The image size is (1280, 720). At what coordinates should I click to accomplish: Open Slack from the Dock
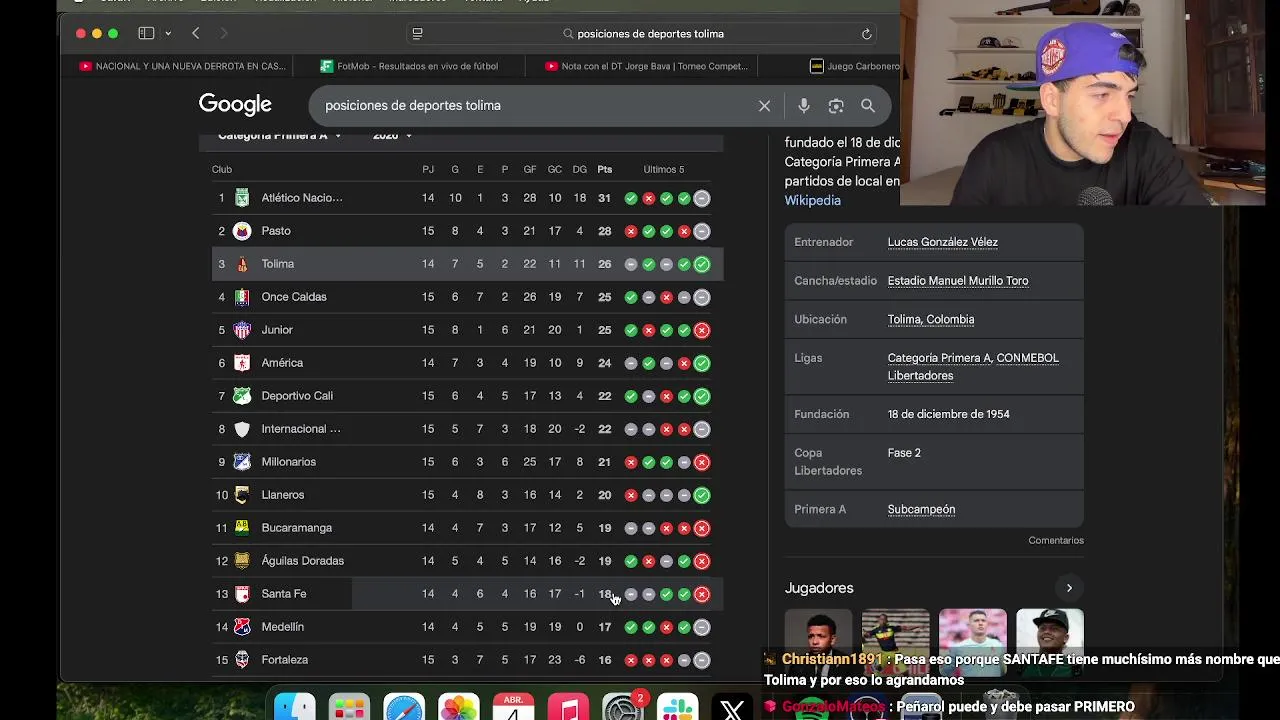[677, 707]
